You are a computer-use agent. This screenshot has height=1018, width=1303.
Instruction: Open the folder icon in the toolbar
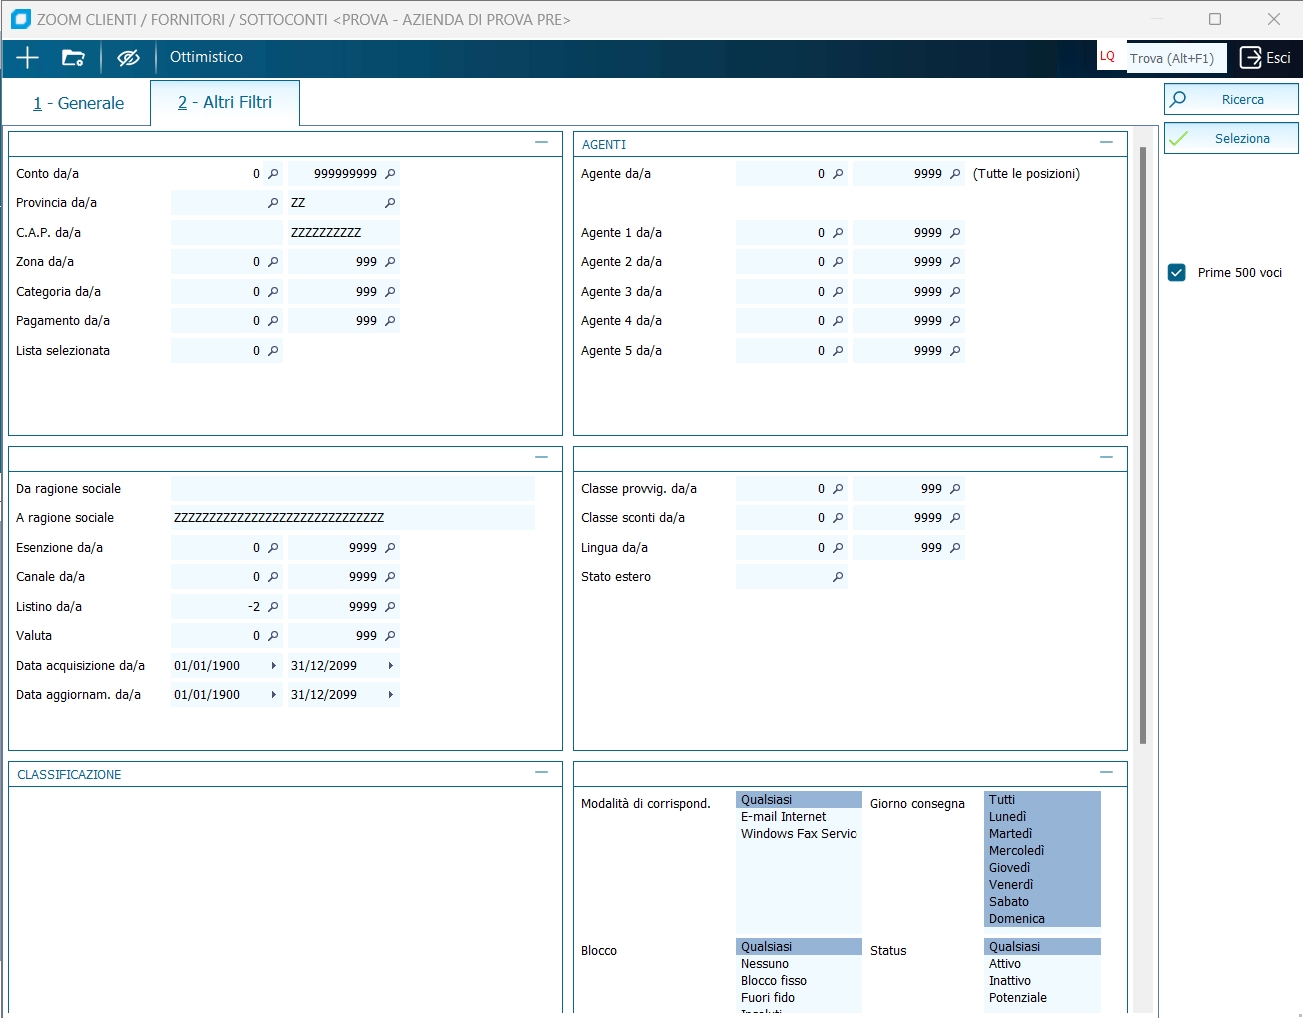click(x=73, y=58)
